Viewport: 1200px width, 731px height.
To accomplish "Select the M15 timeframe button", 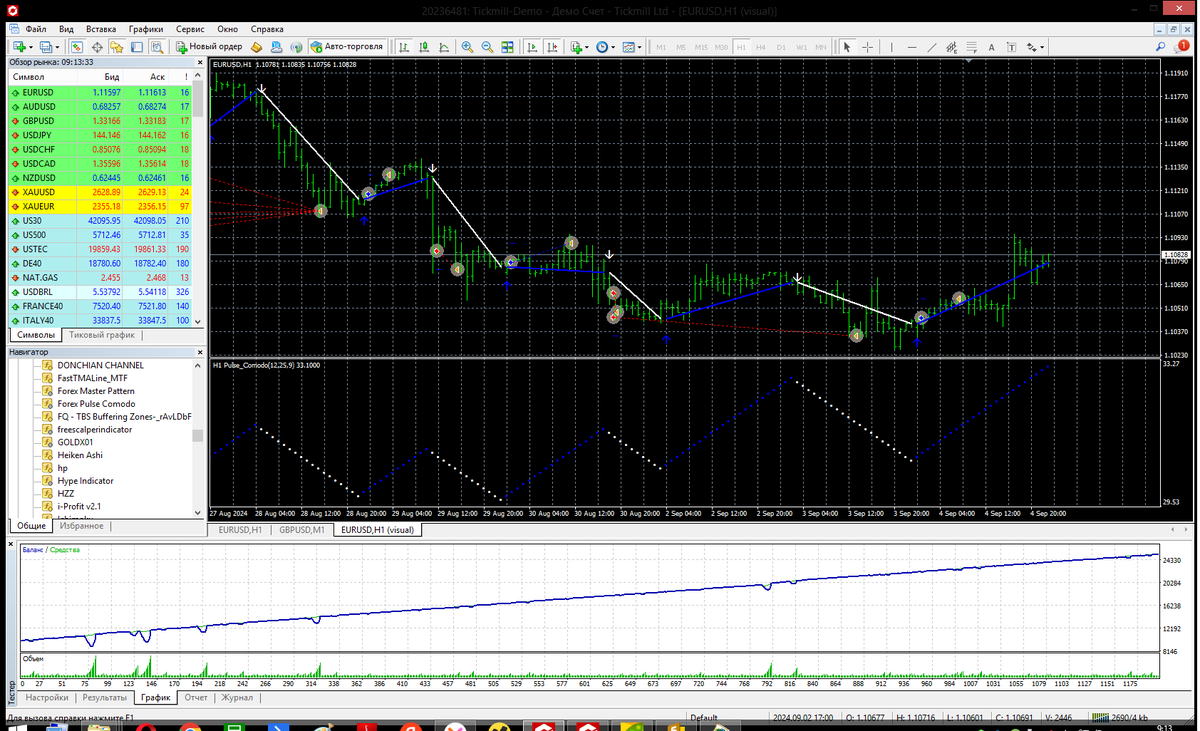I will point(701,47).
